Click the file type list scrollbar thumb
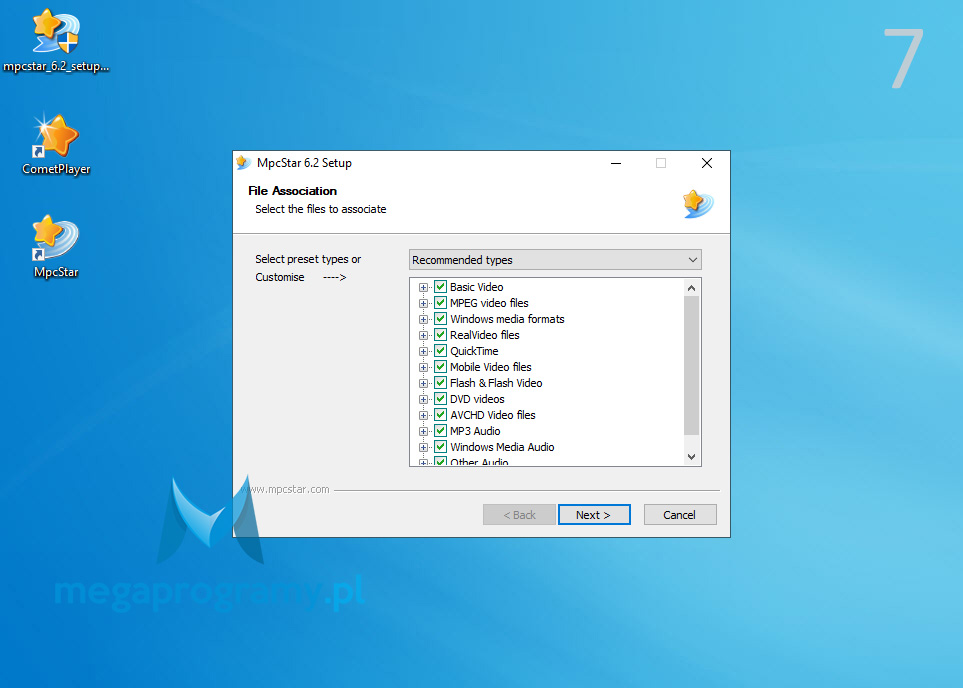This screenshot has width=963, height=688. coord(692,366)
